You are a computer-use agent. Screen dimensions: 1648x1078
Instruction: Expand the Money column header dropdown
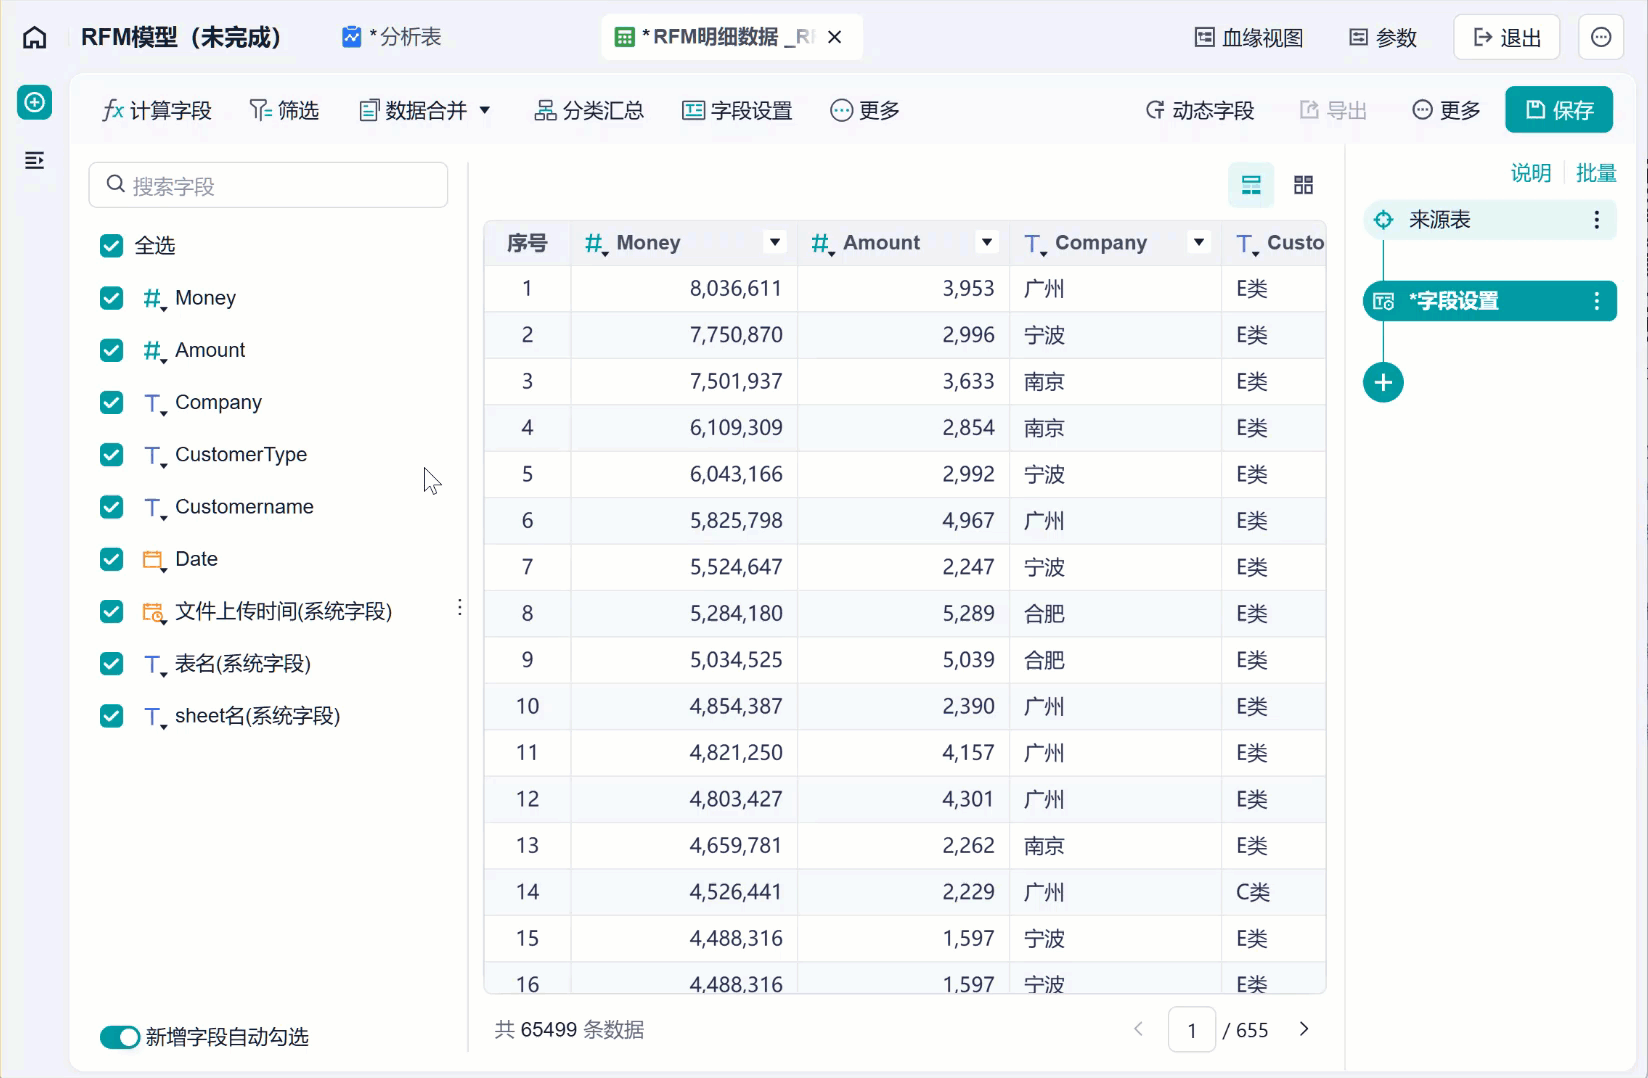[x=774, y=242]
